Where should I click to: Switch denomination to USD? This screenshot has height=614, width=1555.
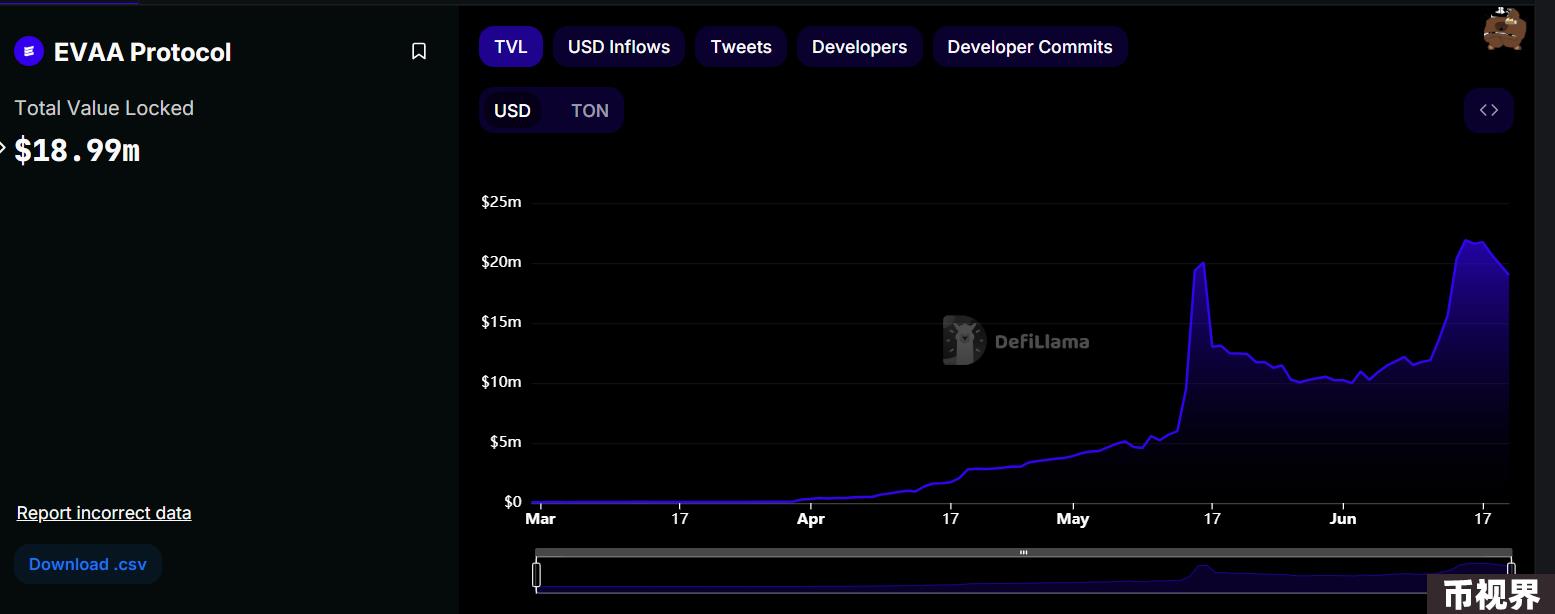(x=512, y=111)
